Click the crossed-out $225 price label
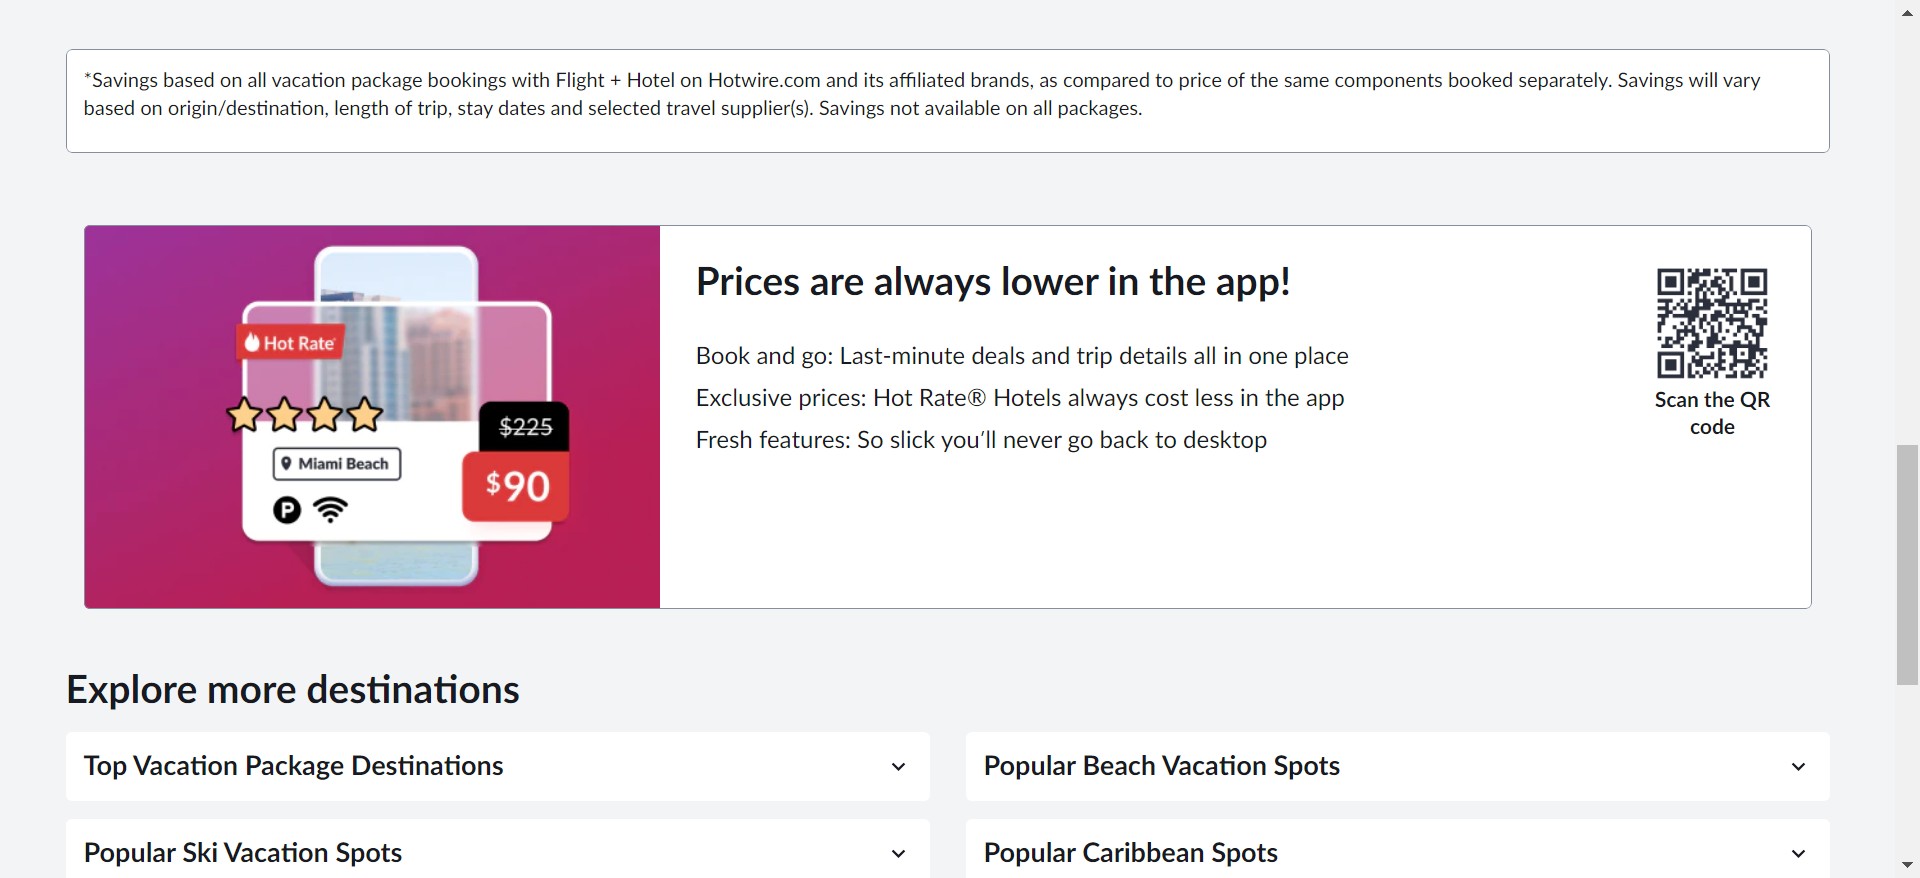 tap(525, 427)
